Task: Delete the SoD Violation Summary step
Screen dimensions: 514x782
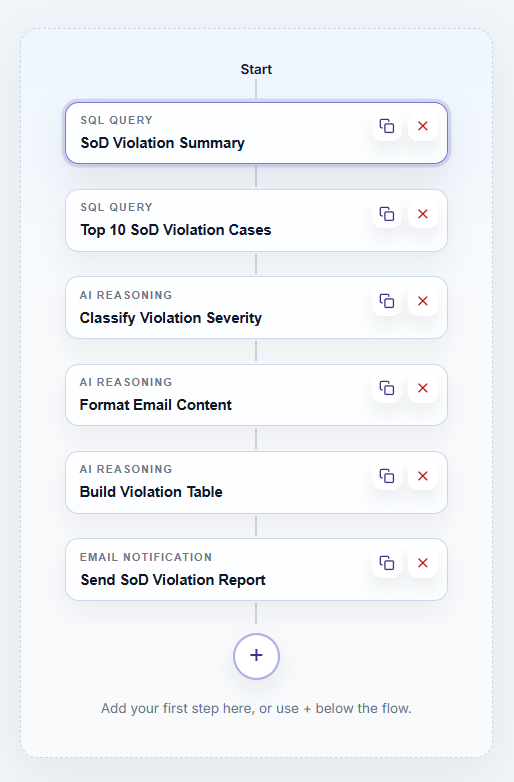Action: [x=423, y=126]
